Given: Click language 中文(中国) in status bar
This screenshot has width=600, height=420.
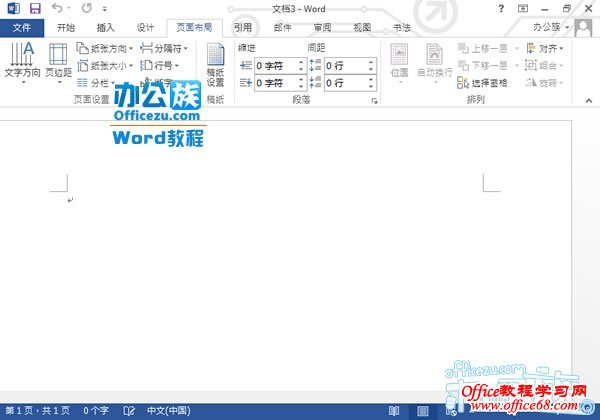Looking at the screenshot, I should [x=169, y=411].
